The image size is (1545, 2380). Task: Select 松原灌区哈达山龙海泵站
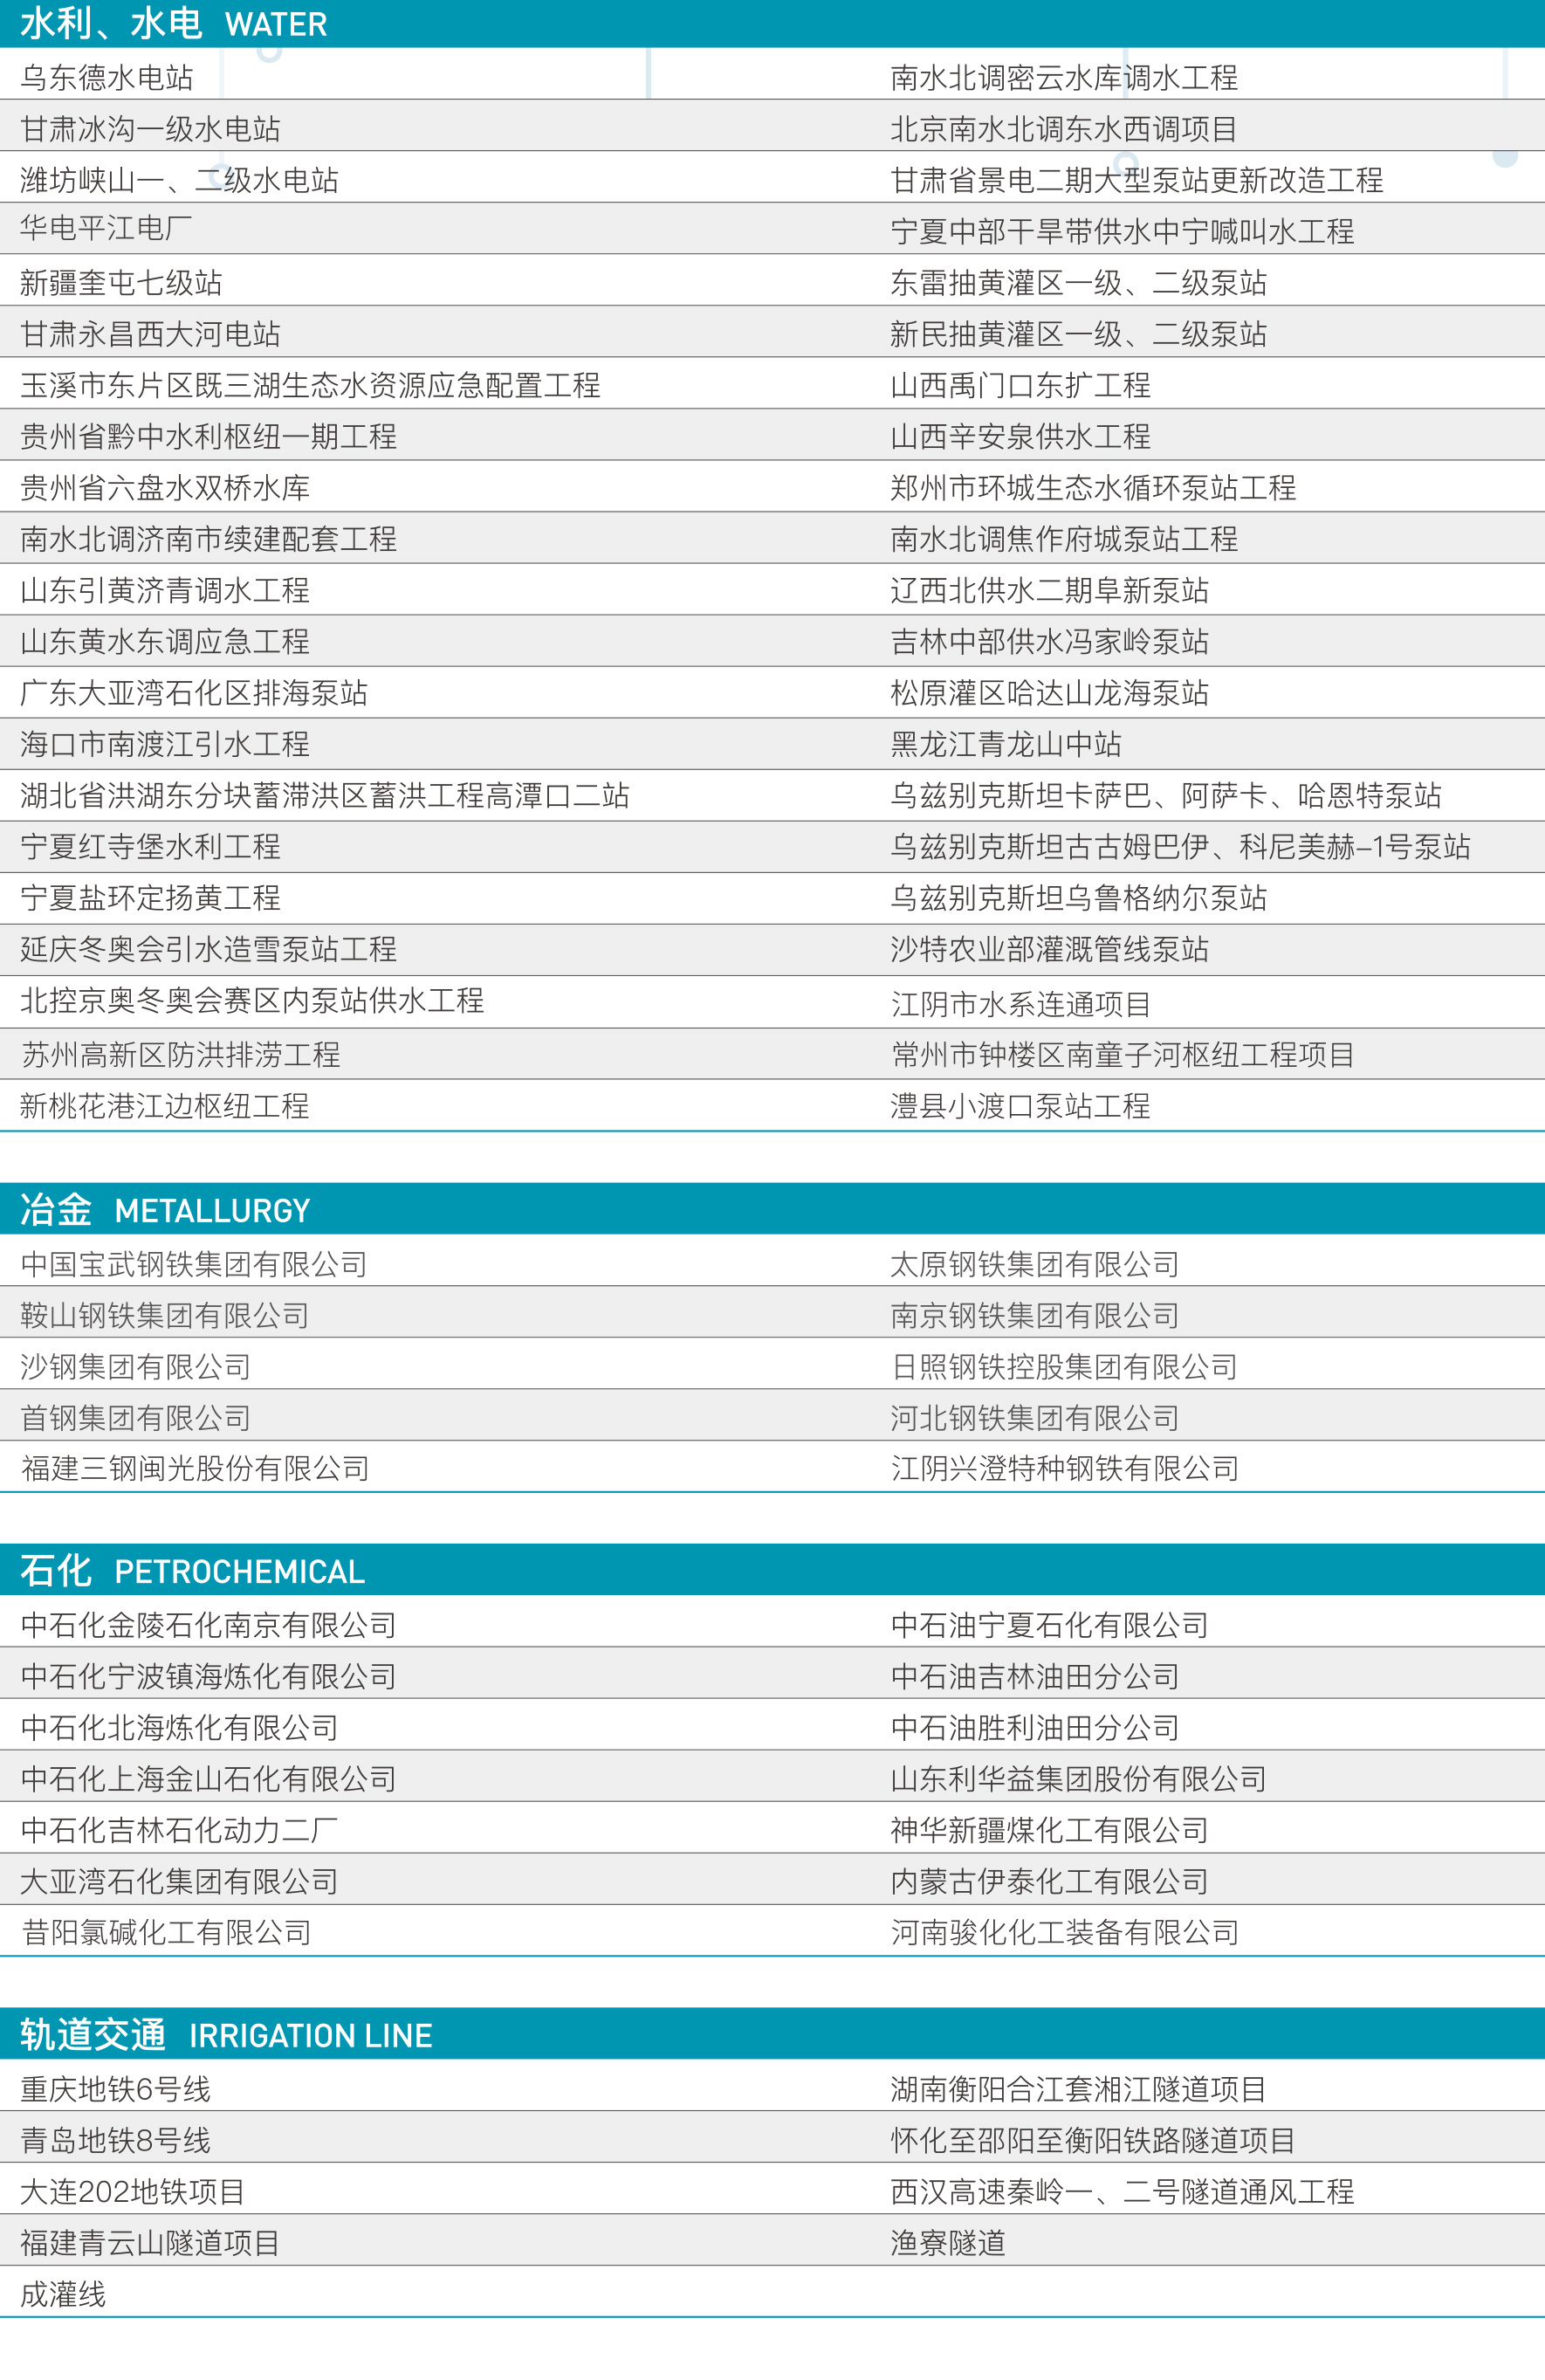(x=1049, y=692)
